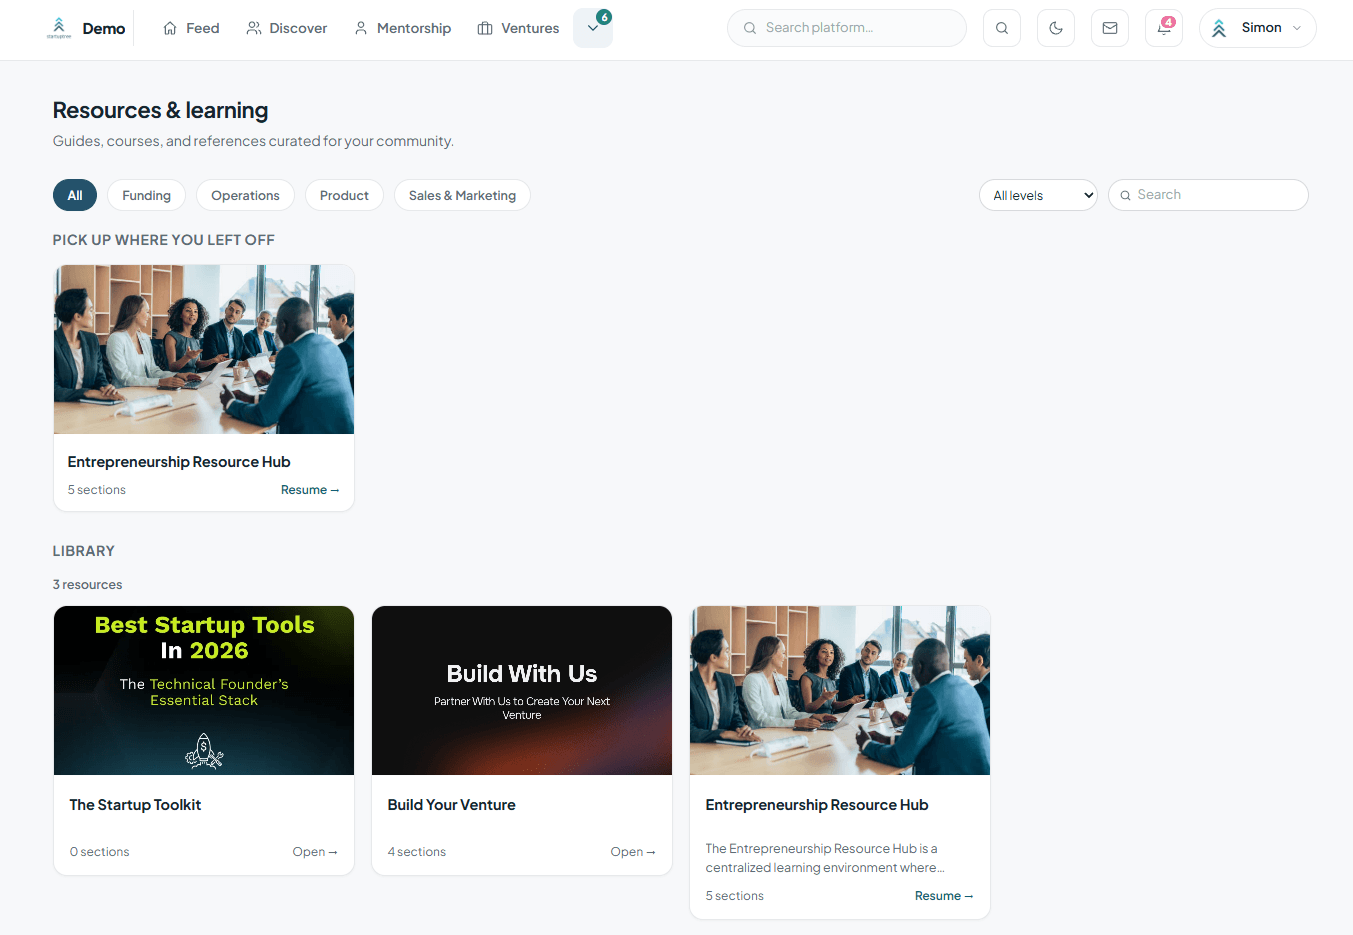The image size is (1353, 935).
Task: Open the messages envelope icon
Action: tap(1110, 28)
